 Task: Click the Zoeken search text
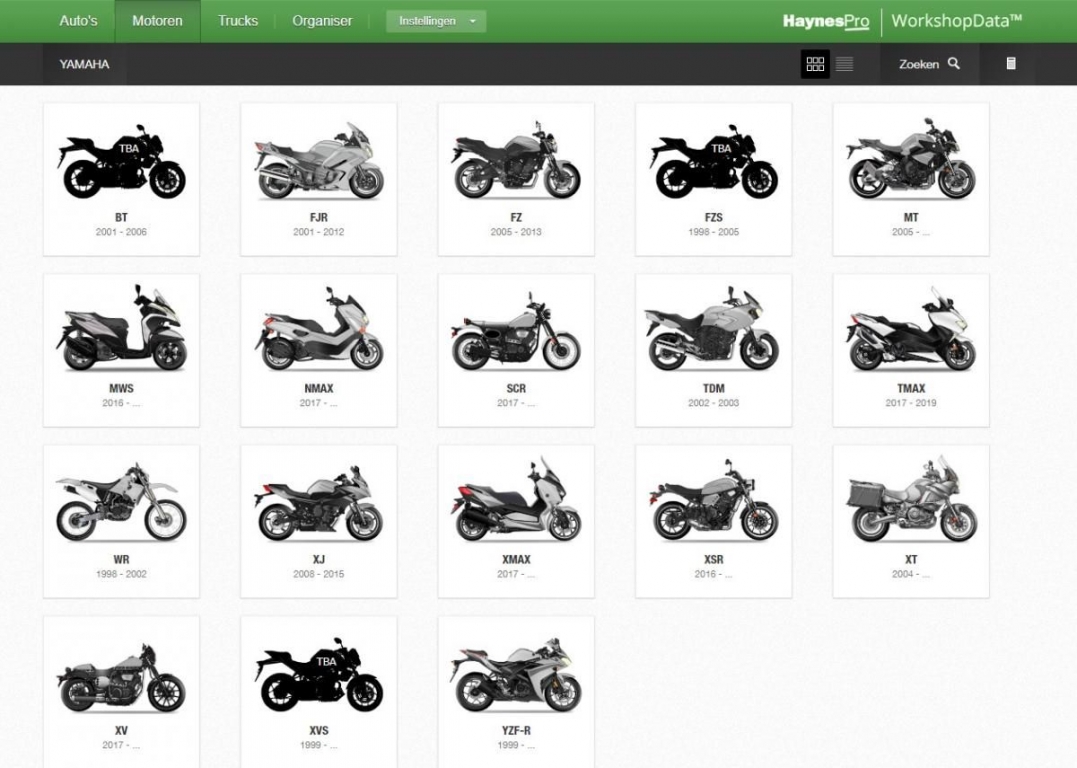918,64
